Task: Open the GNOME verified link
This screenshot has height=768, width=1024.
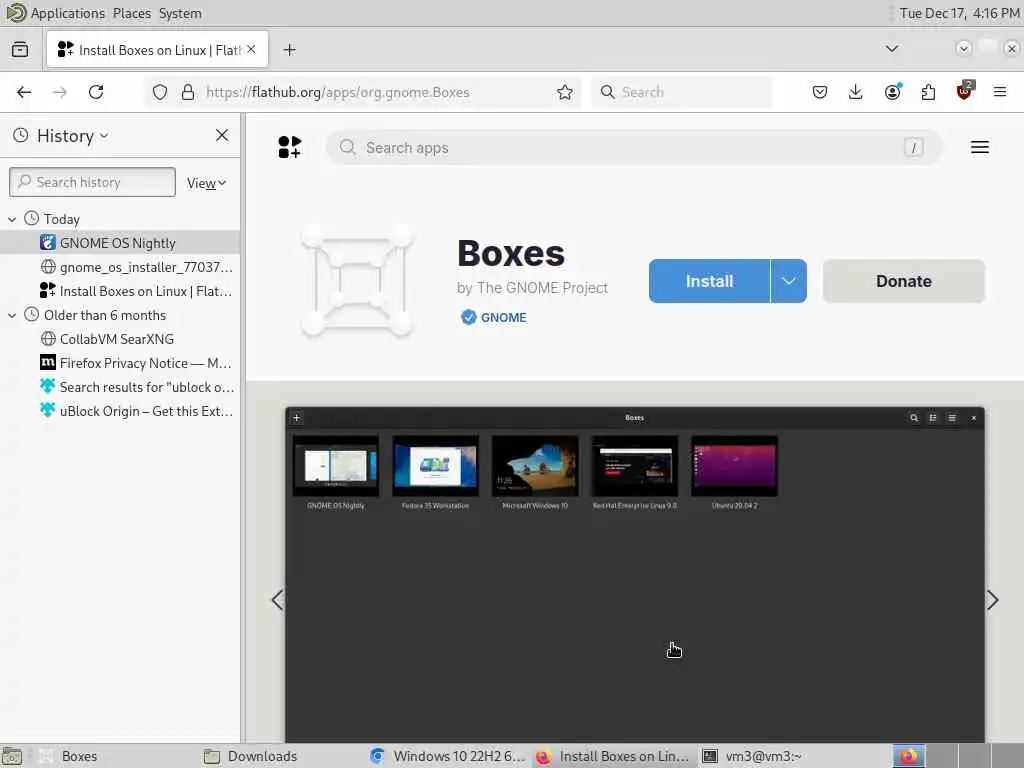Action: point(504,317)
